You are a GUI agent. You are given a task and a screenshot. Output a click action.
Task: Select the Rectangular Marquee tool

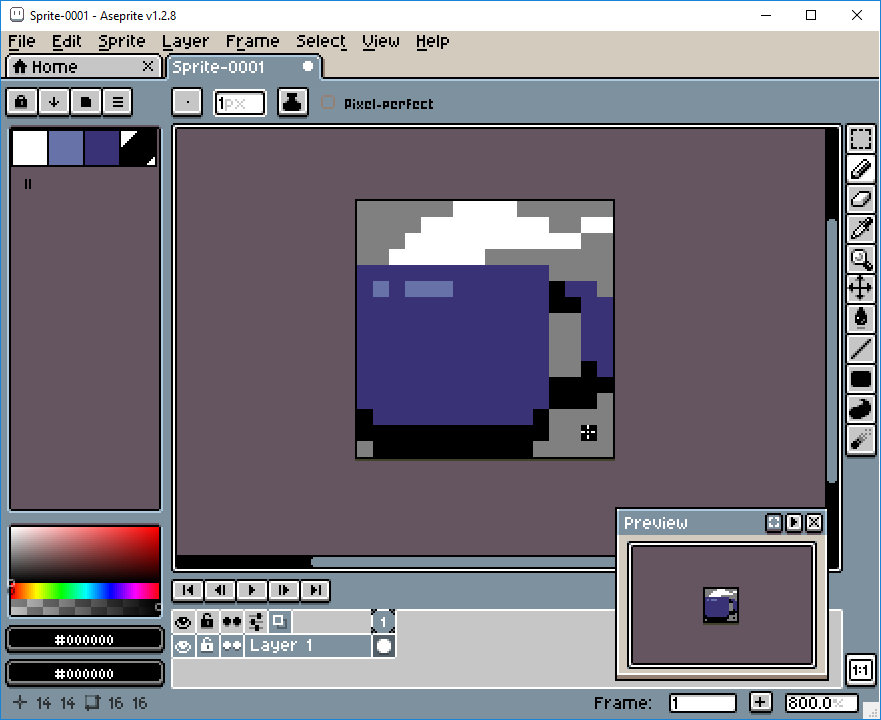tap(860, 139)
